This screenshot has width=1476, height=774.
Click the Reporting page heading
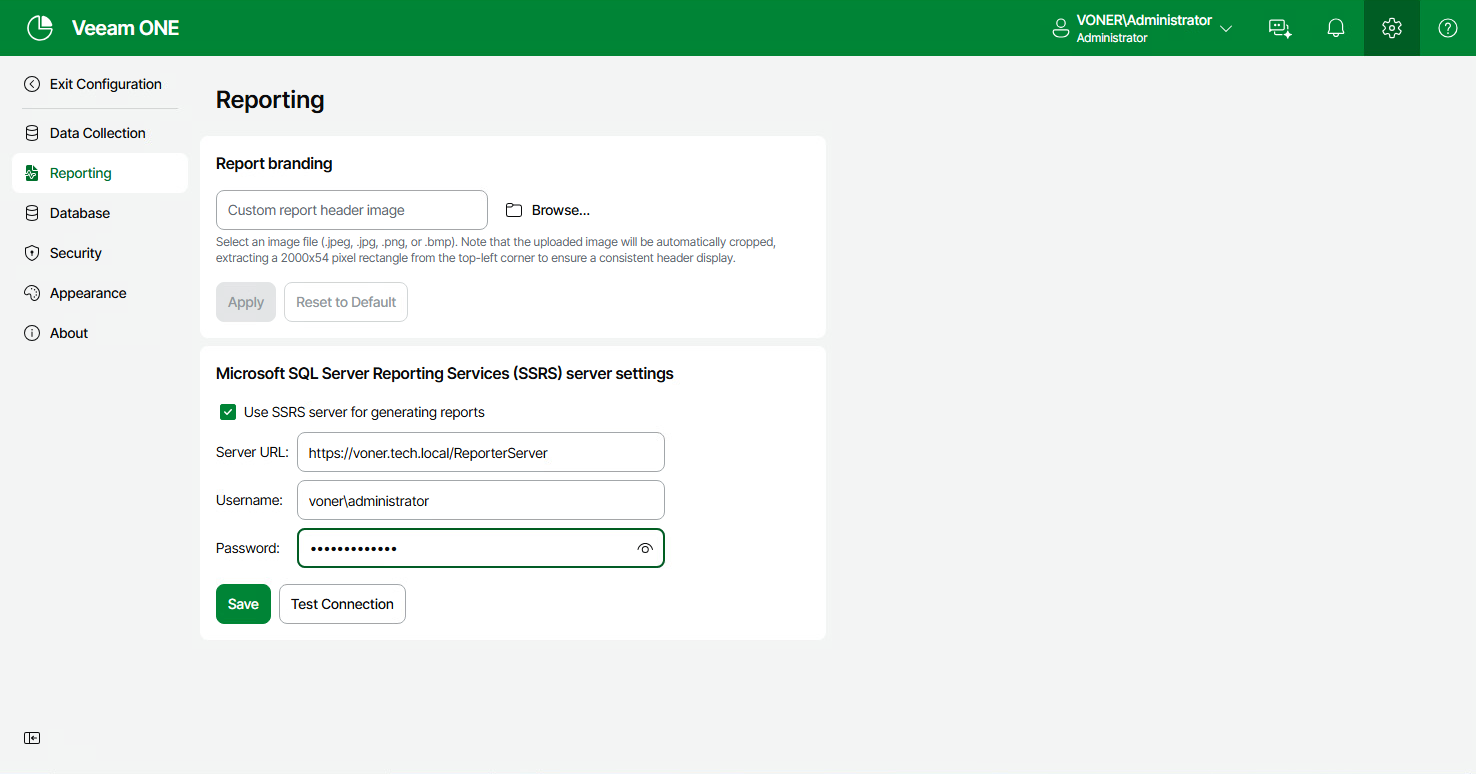pyautogui.click(x=270, y=100)
